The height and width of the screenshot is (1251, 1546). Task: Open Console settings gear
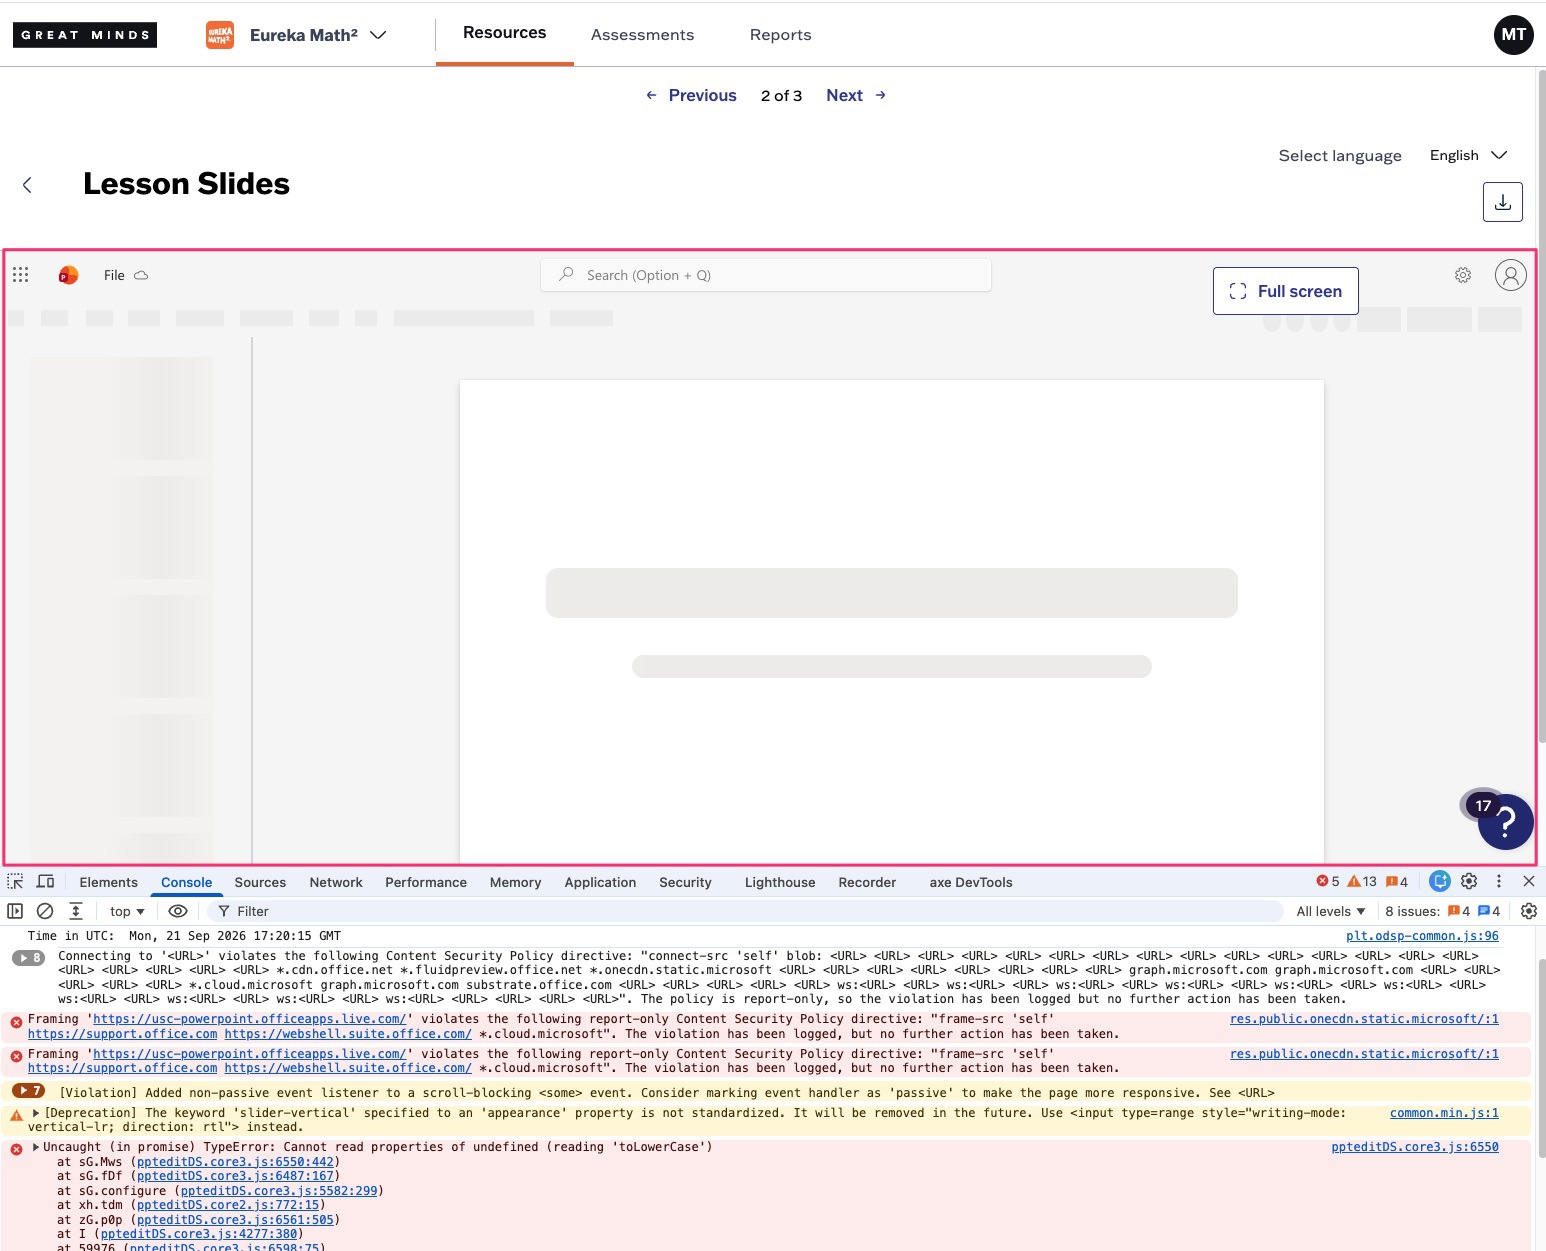1529,911
